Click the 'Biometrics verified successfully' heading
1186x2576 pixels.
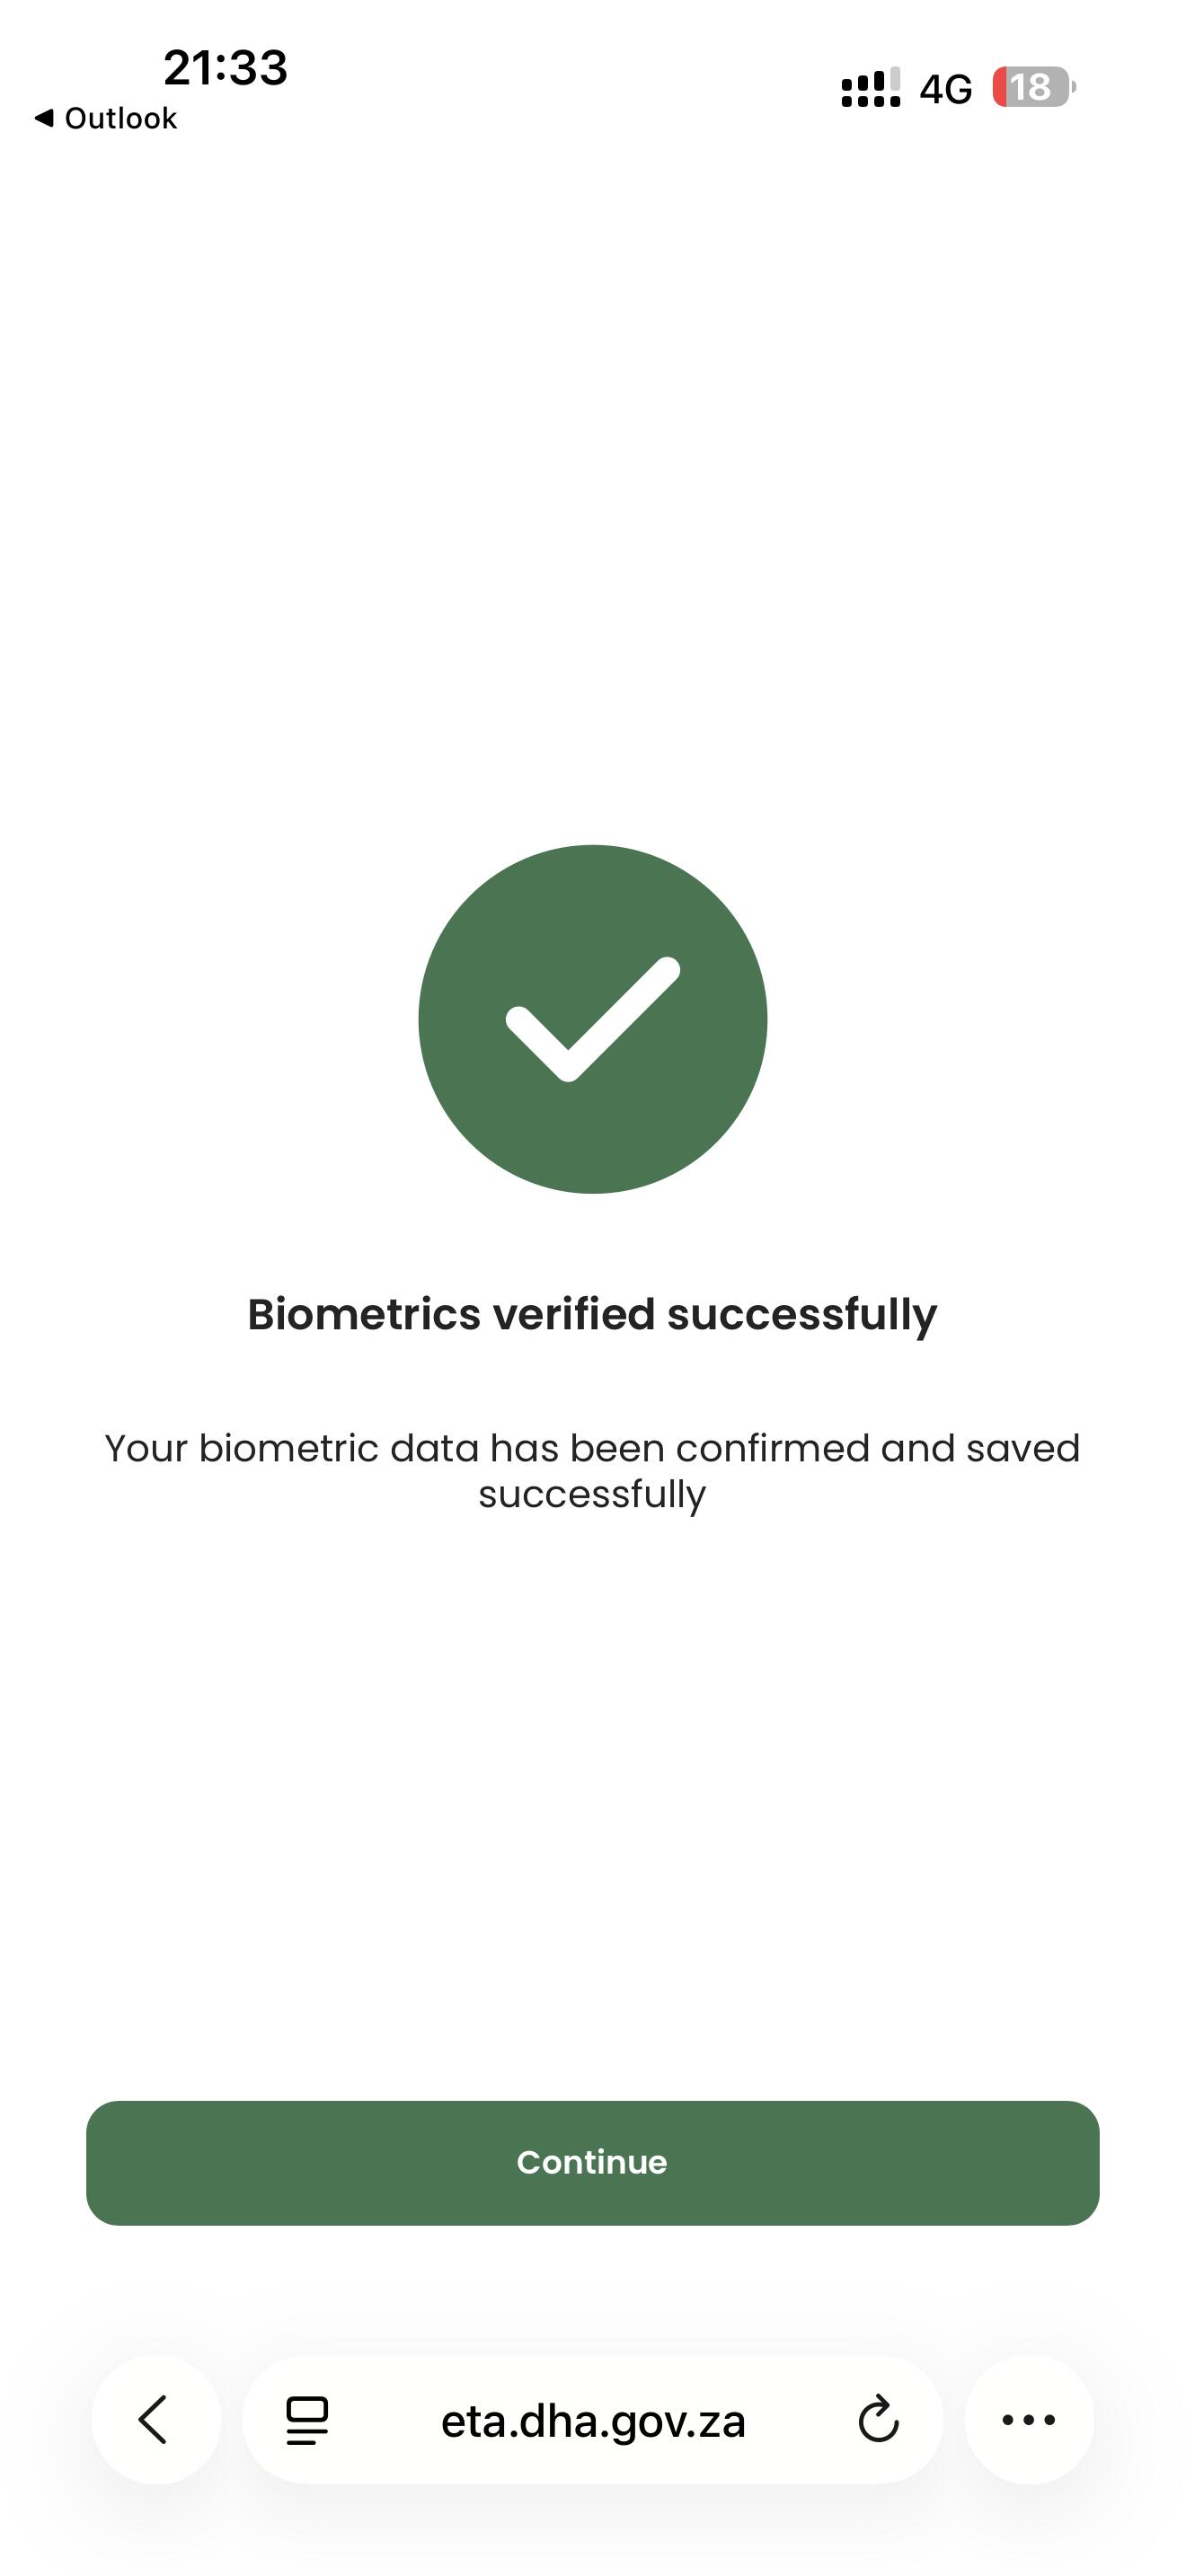pyautogui.click(x=592, y=1314)
